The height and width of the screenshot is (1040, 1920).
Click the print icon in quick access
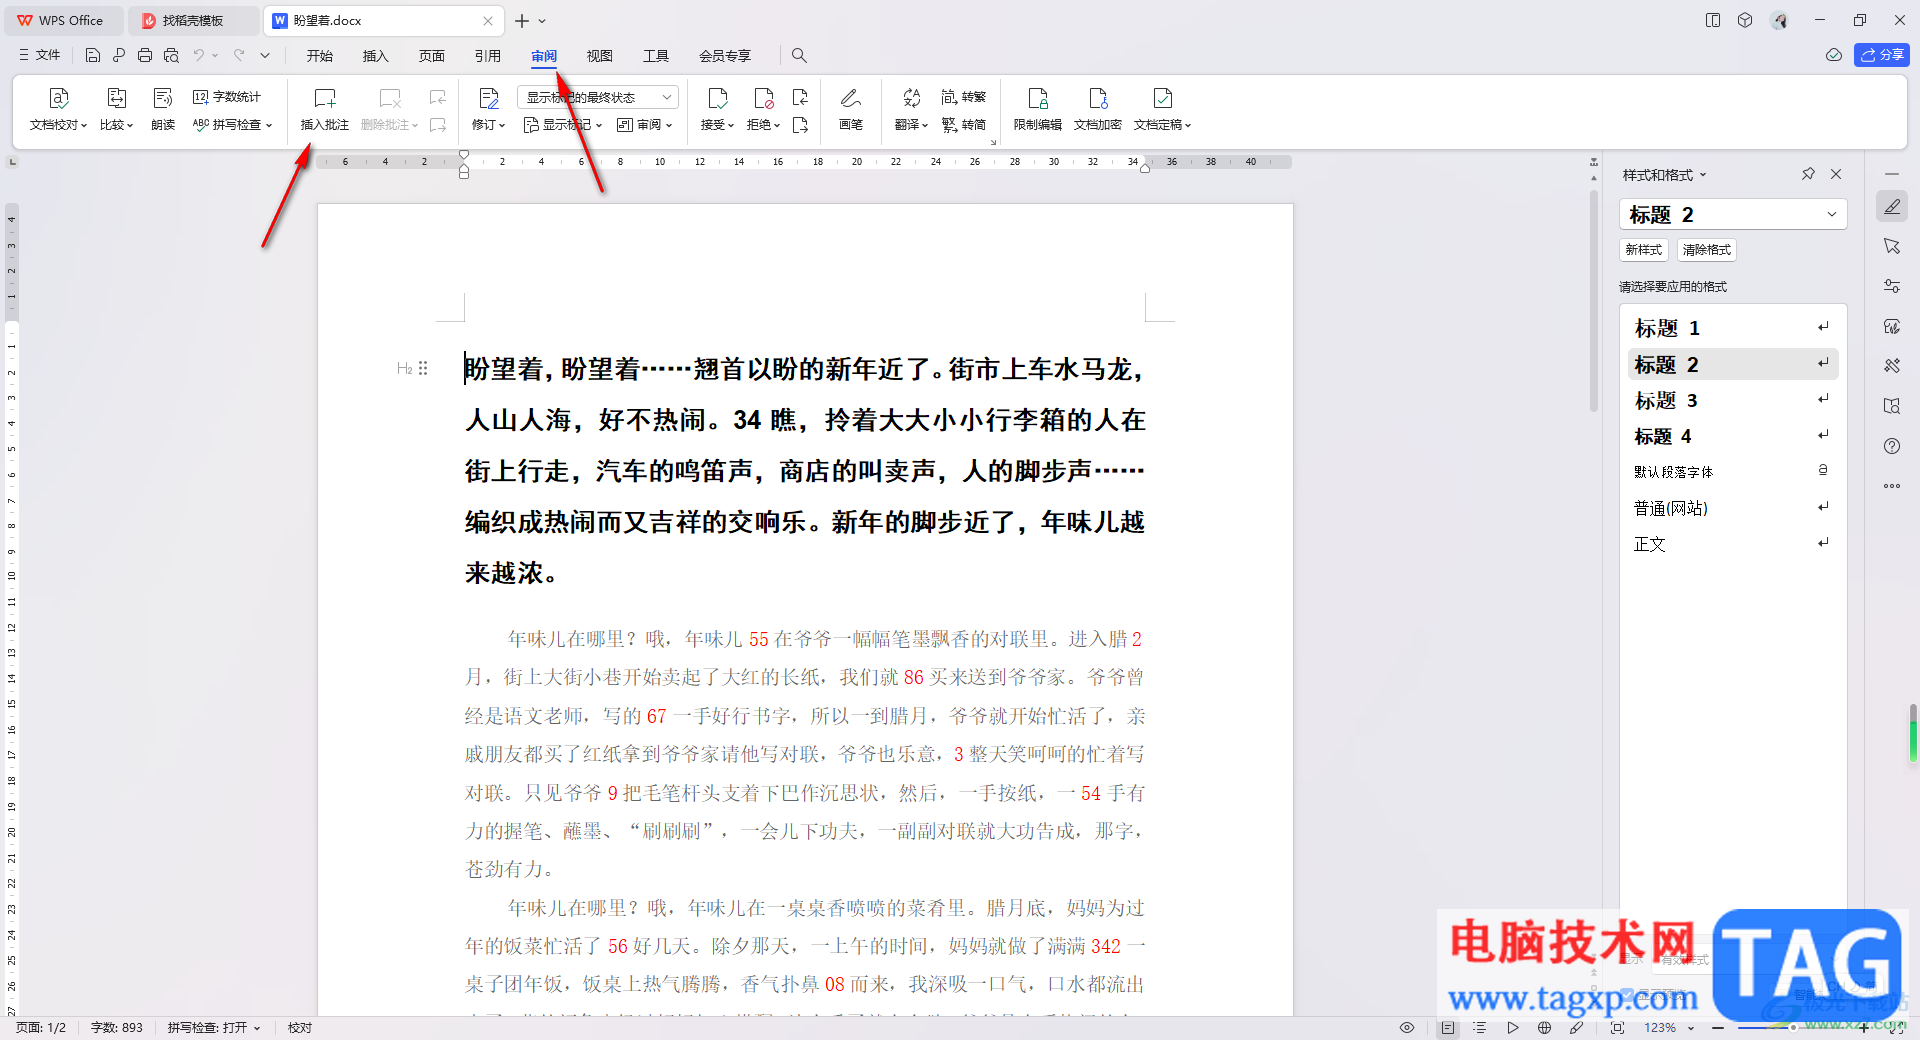coord(145,55)
